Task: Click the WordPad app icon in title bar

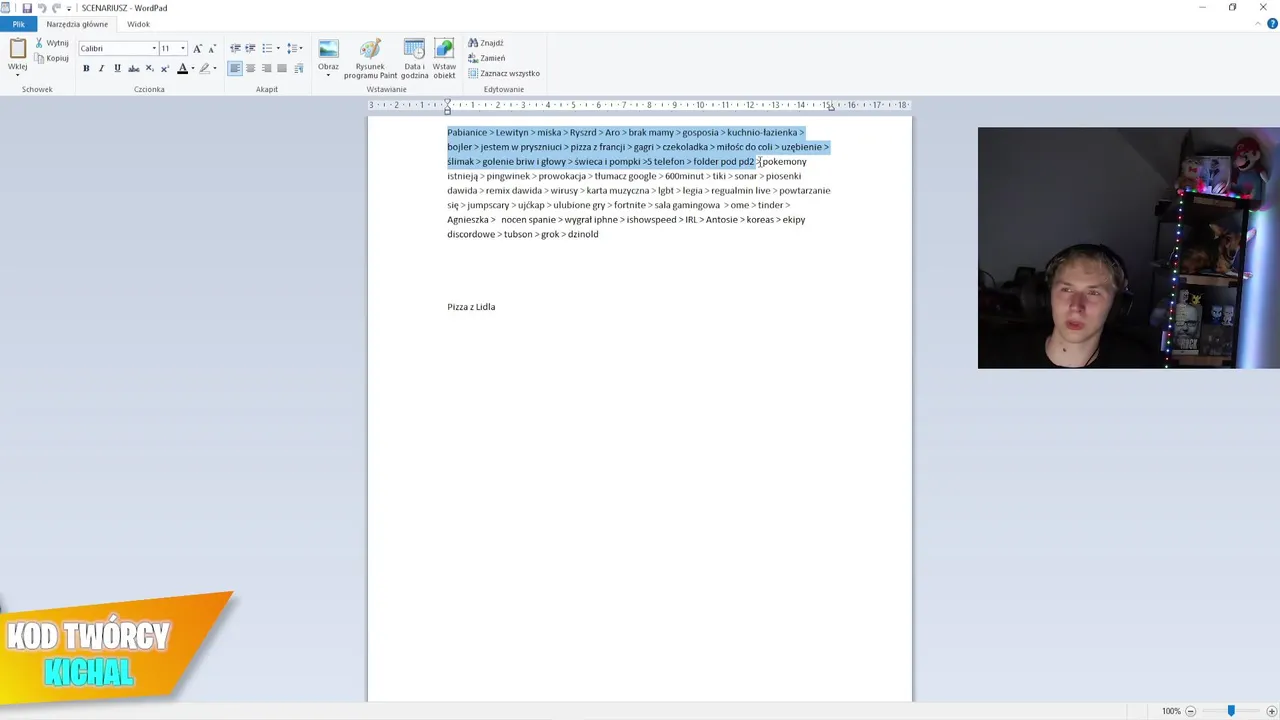Action: [x=6, y=8]
